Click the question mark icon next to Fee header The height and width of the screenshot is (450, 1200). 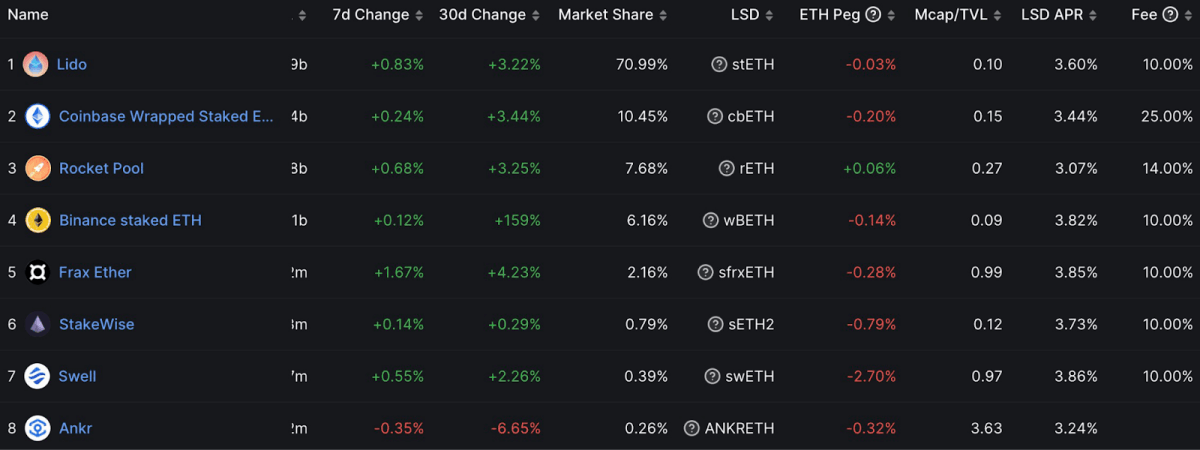1170,15
